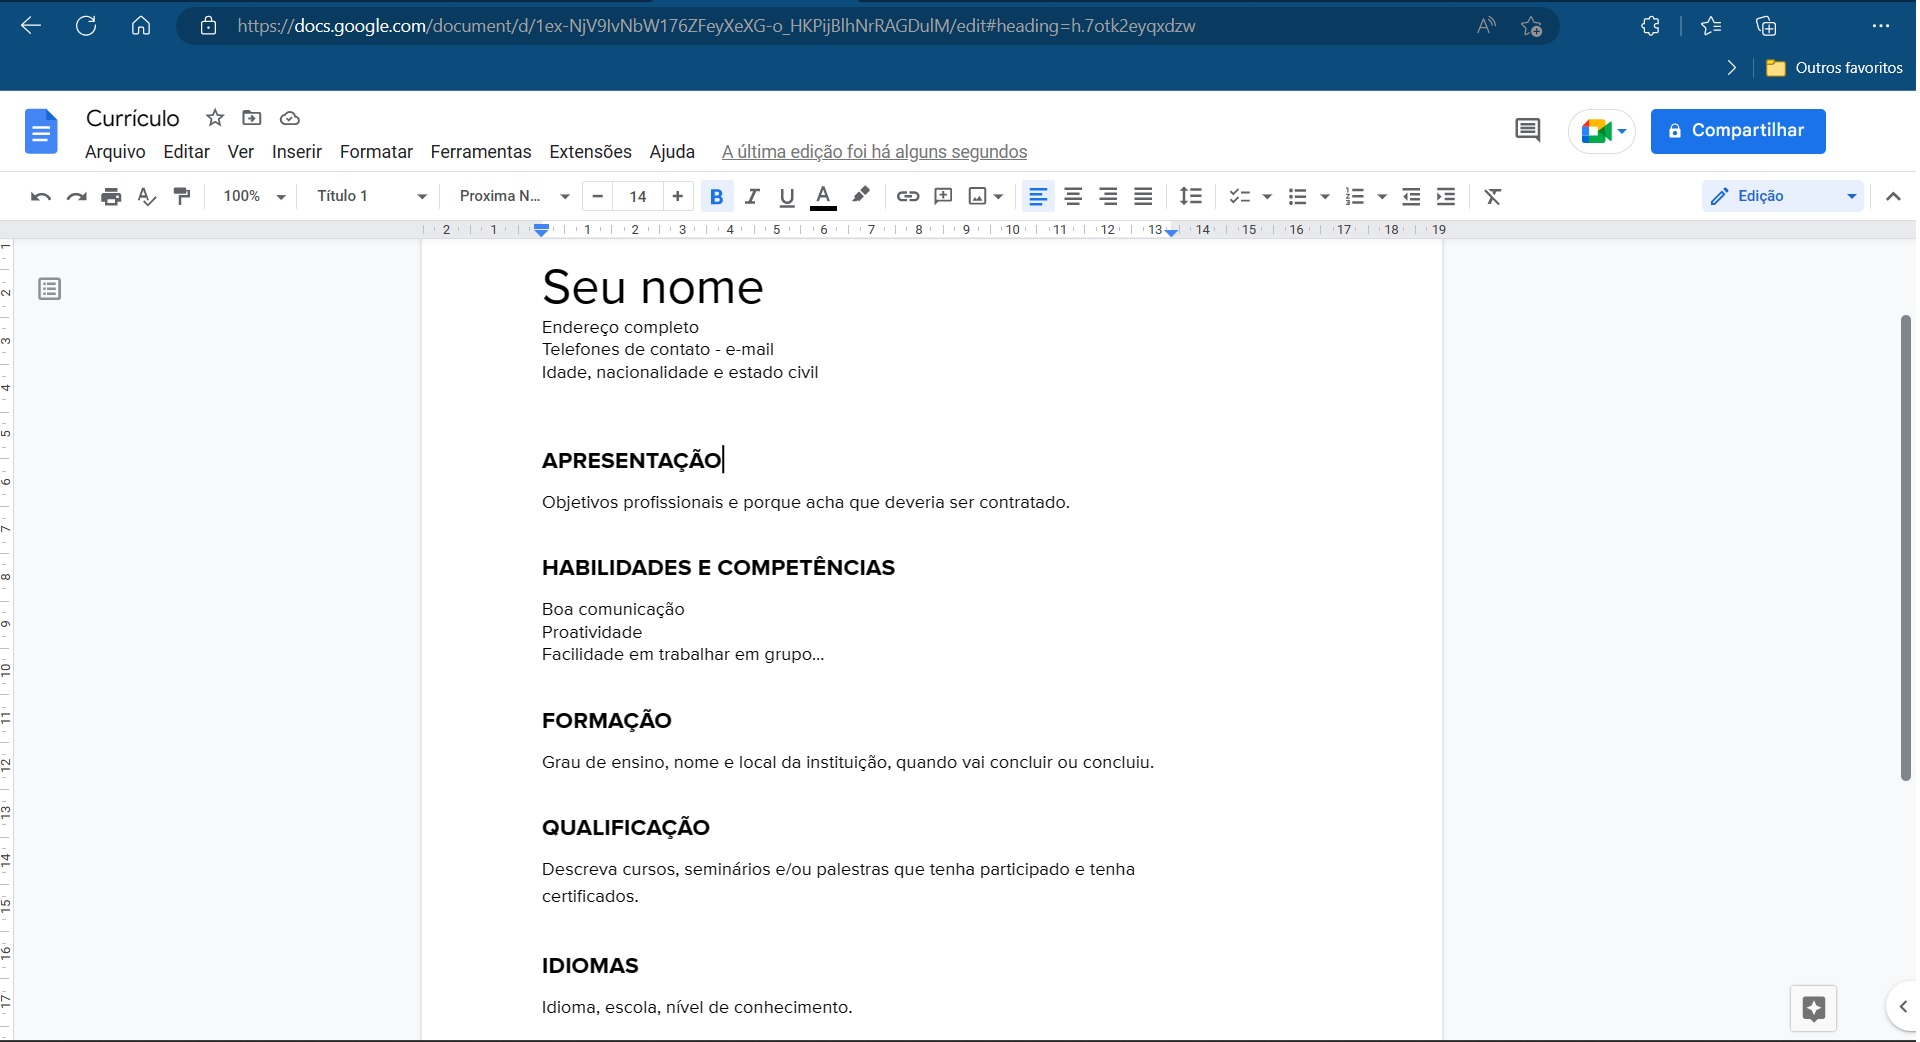Open the Proxima N... font dropdown
Viewport: 1920px width, 1042px height.
pos(514,197)
